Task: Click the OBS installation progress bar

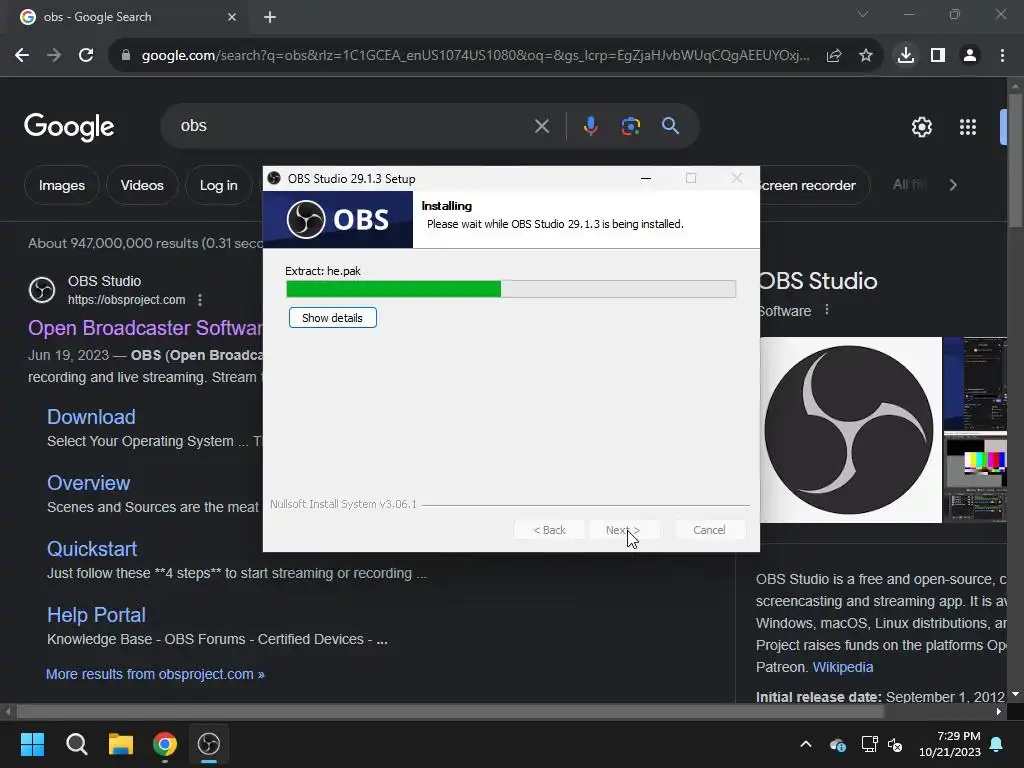Action: pyautogui.click(x=511, y=289)
